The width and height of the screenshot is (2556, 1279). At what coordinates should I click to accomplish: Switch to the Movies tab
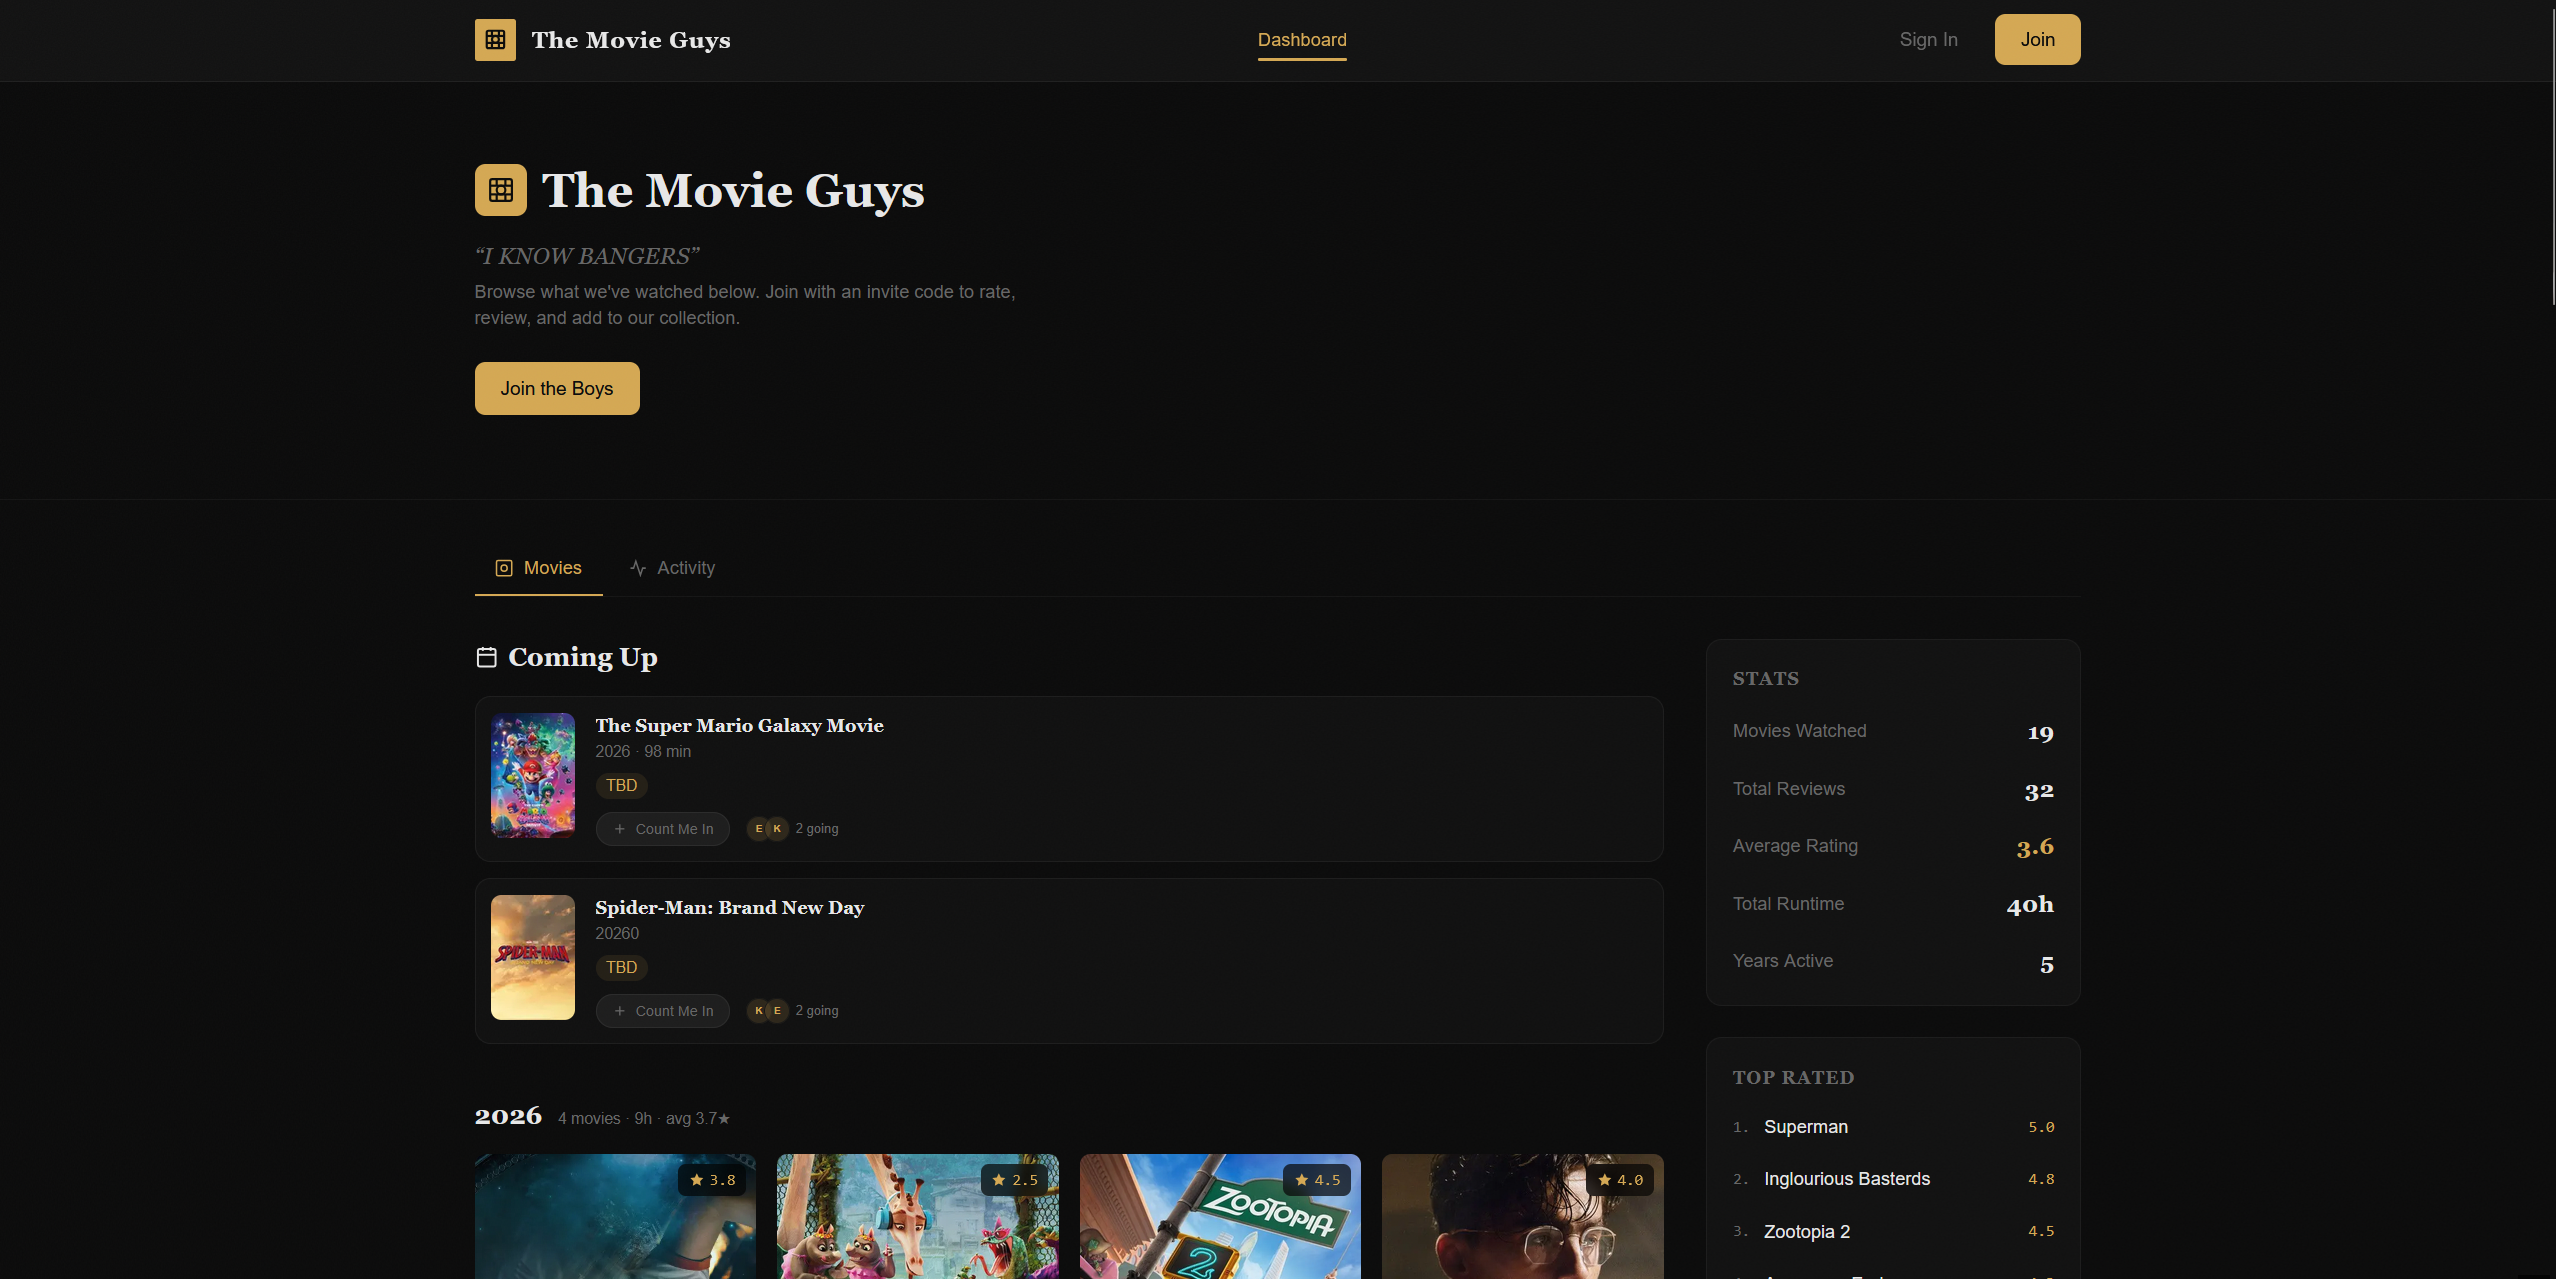[x=538, y=568]
